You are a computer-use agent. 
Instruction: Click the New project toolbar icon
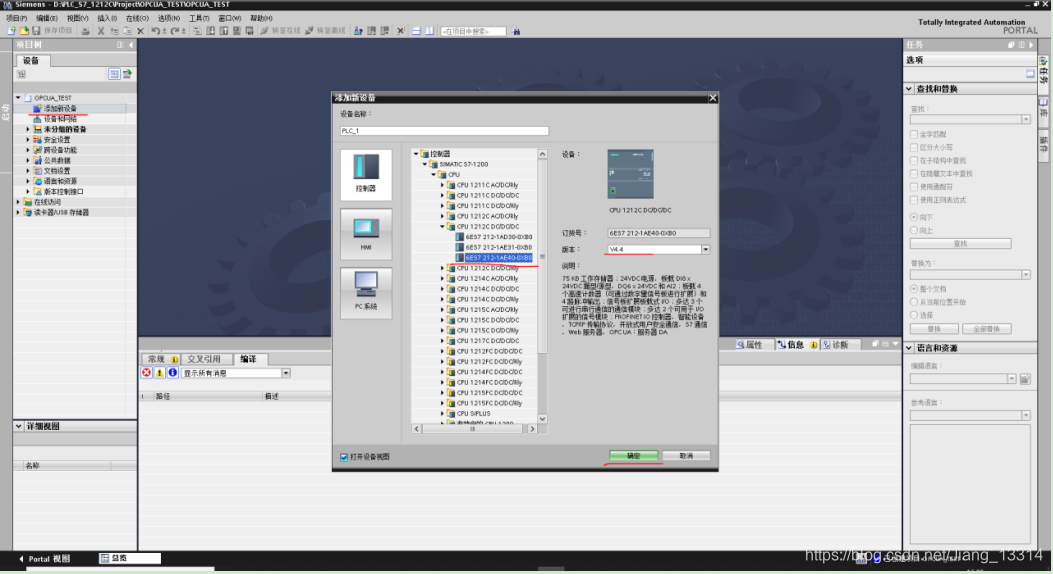(11, 31)
